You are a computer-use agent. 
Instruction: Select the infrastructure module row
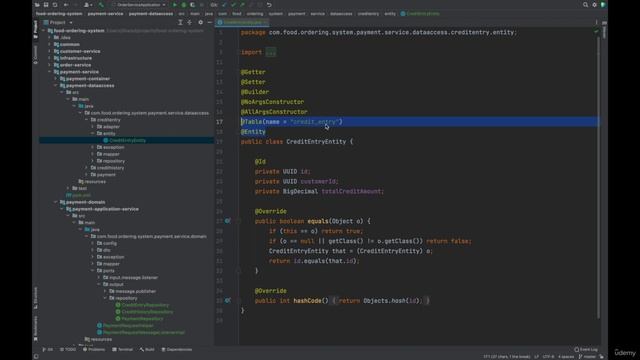76,58
